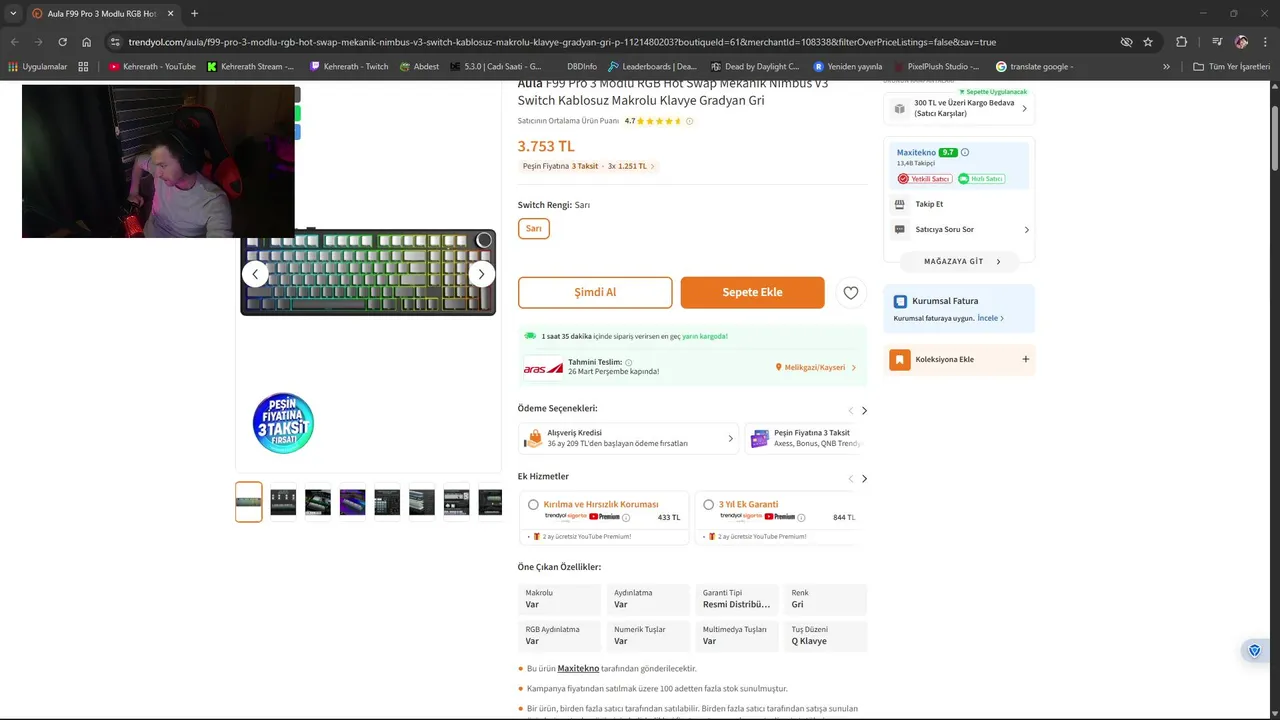Image resolution: width=1280 pixels, height=720 pixels.
Task: Select purple keyboard thumbnail
Action: pos(352,502)
